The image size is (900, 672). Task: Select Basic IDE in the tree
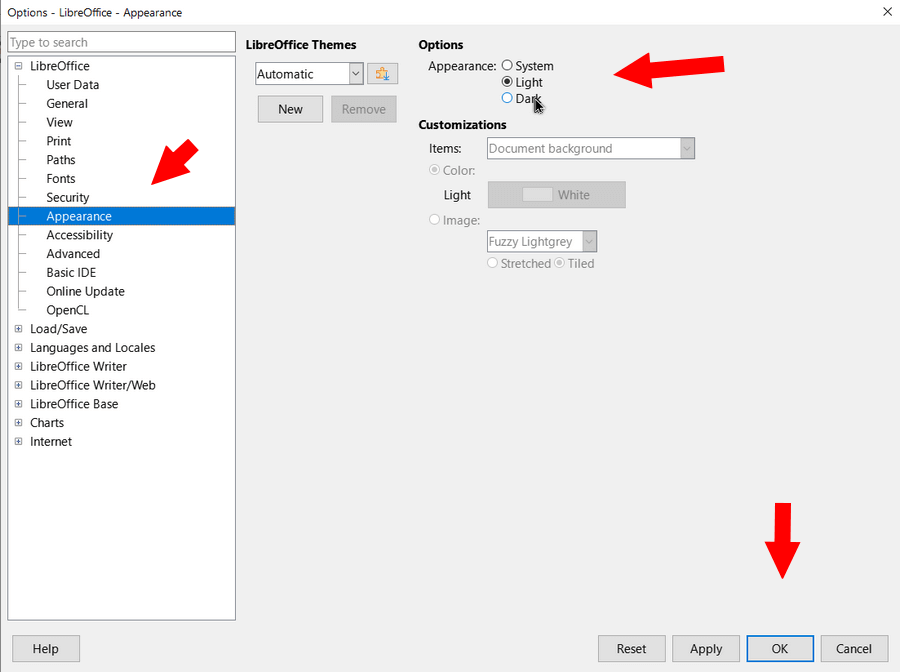pyautogui.click(x=71, y=273)
